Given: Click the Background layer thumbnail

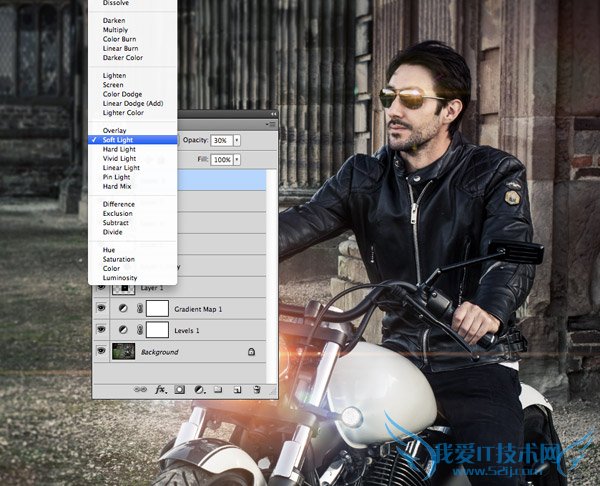Looking at the screenshot, I should click(x=124, y=351).
